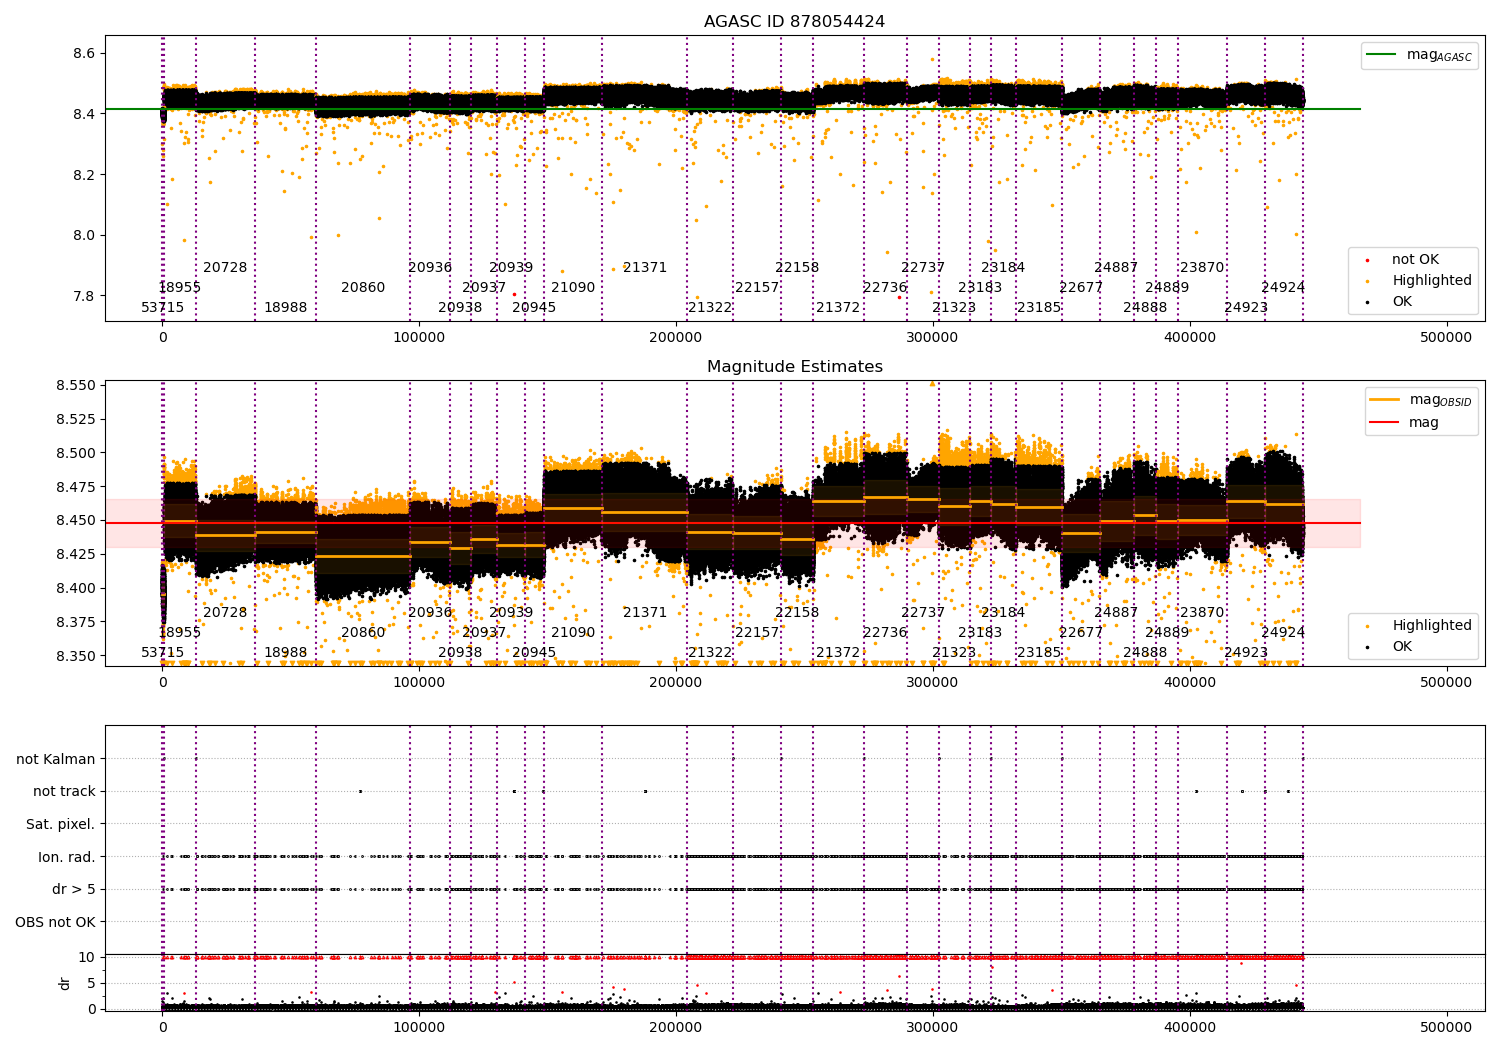Click obsid label 22737 in top plot
This screenshot has width=1500, height=1050.
pyautogui.click(x=923, y=268)
